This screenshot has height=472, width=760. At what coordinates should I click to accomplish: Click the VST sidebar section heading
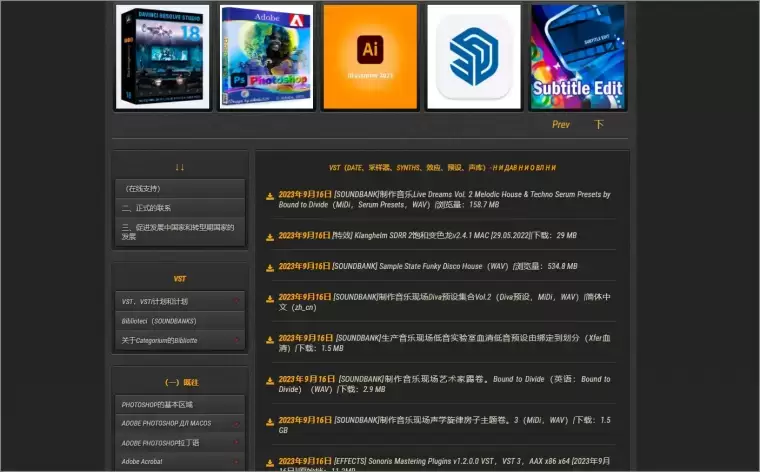point(180,279)
